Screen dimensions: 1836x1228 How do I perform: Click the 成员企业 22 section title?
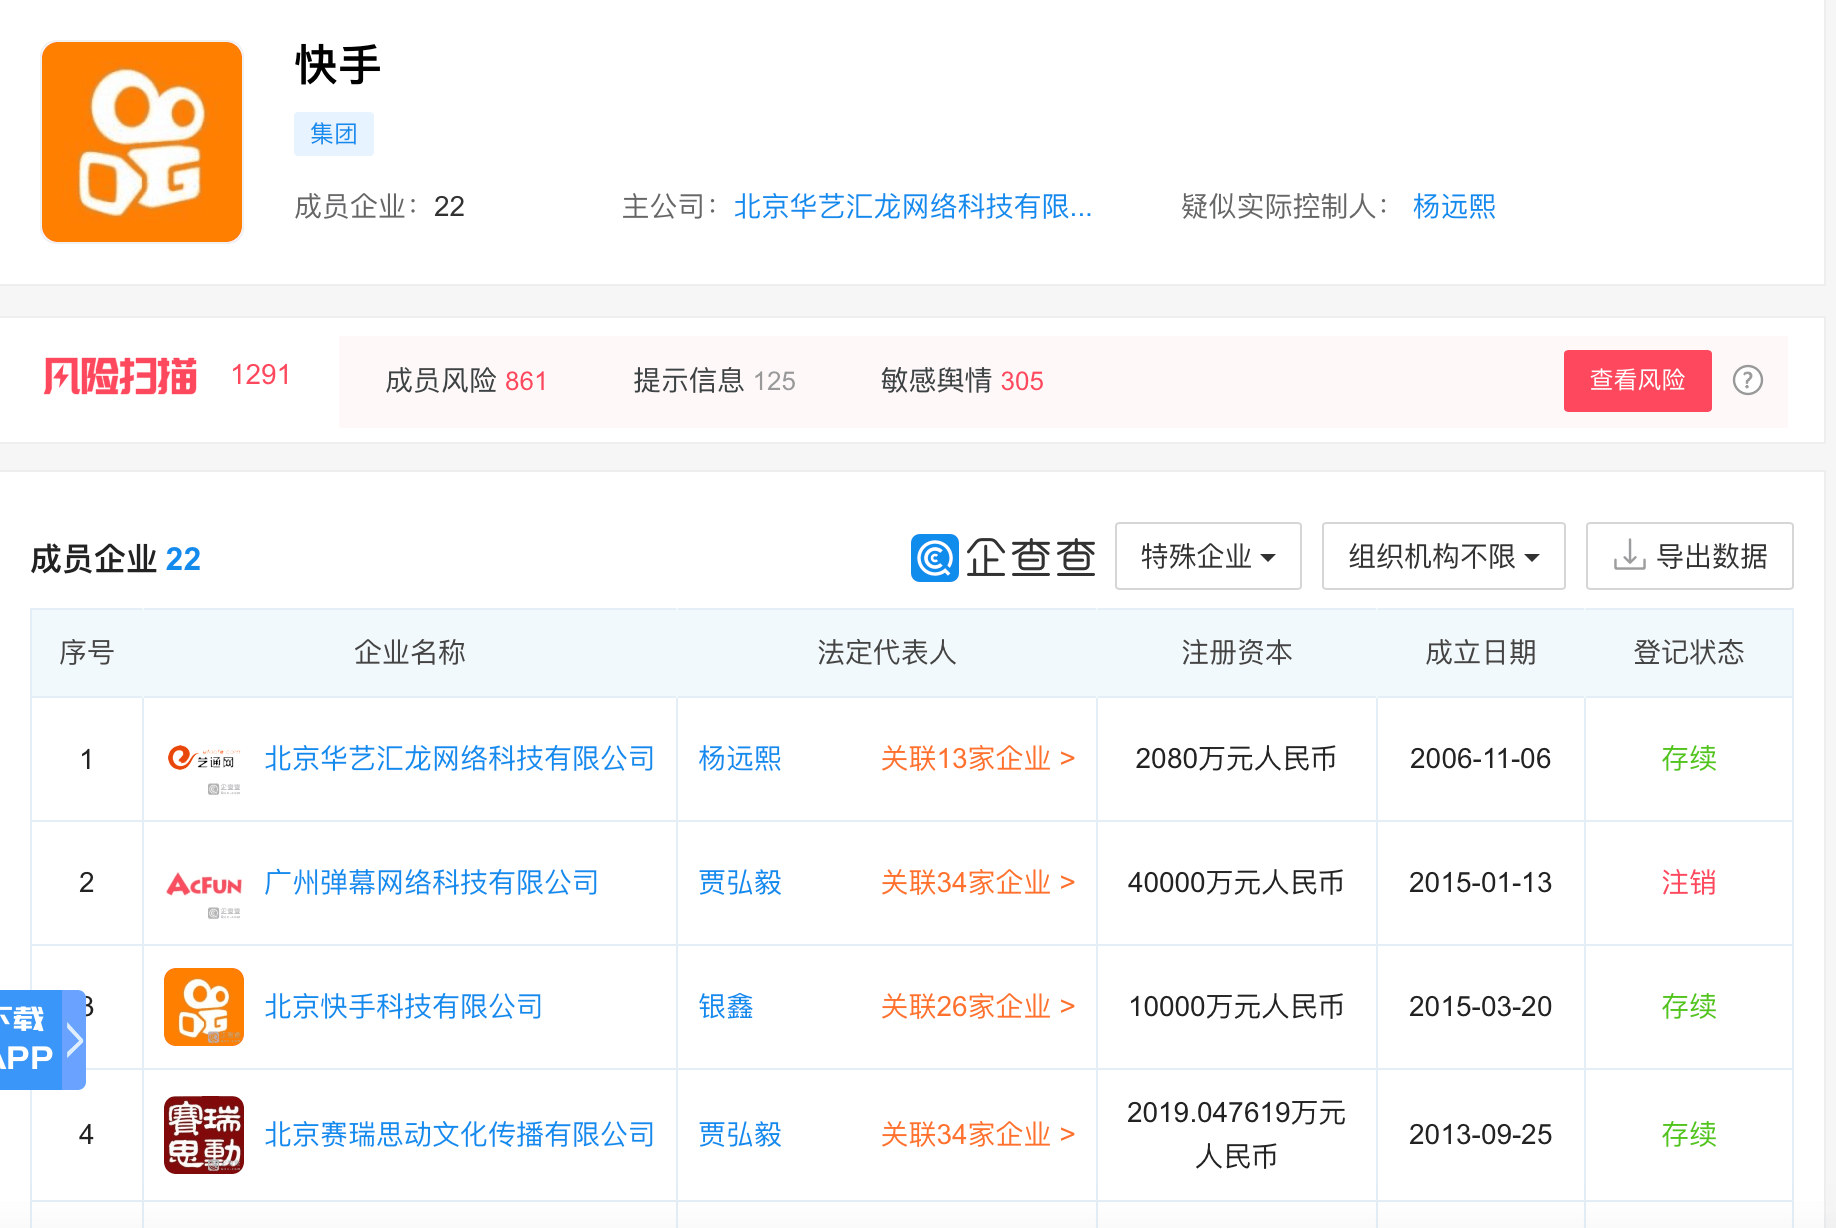[x=116, y=559]
